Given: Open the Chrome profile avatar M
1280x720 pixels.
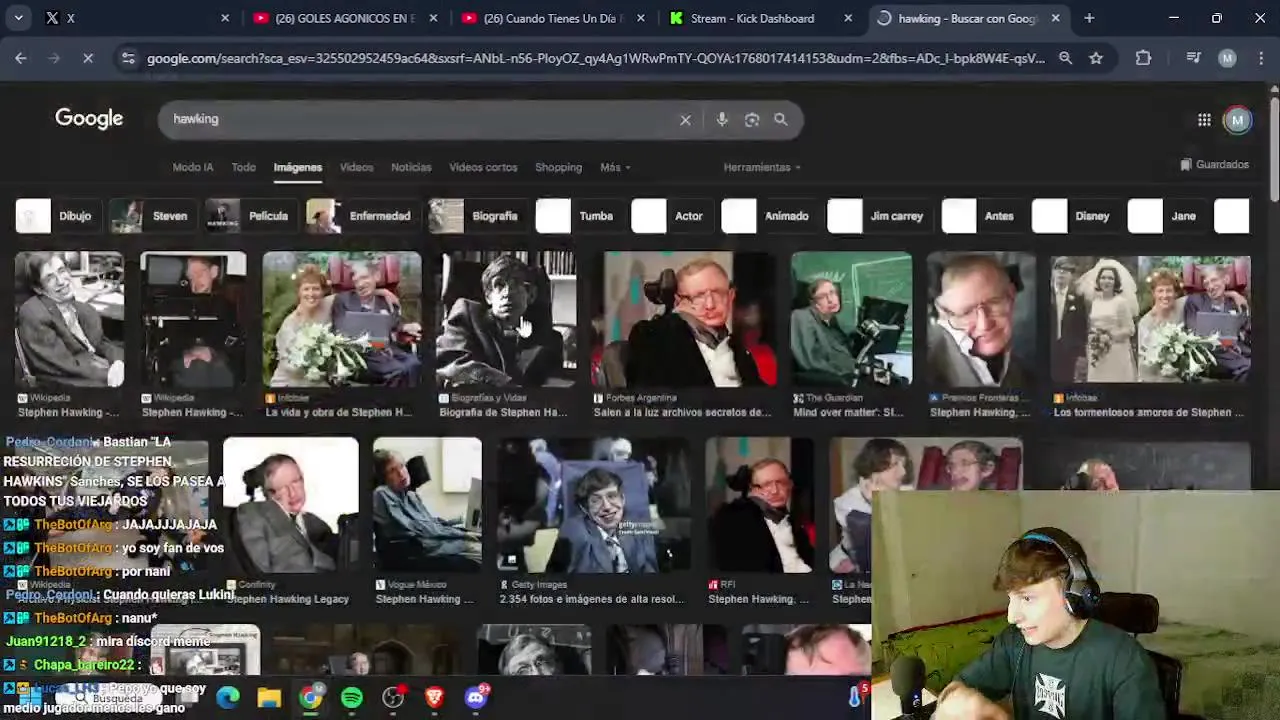Looking at the screenshot, I should 1227,58.
